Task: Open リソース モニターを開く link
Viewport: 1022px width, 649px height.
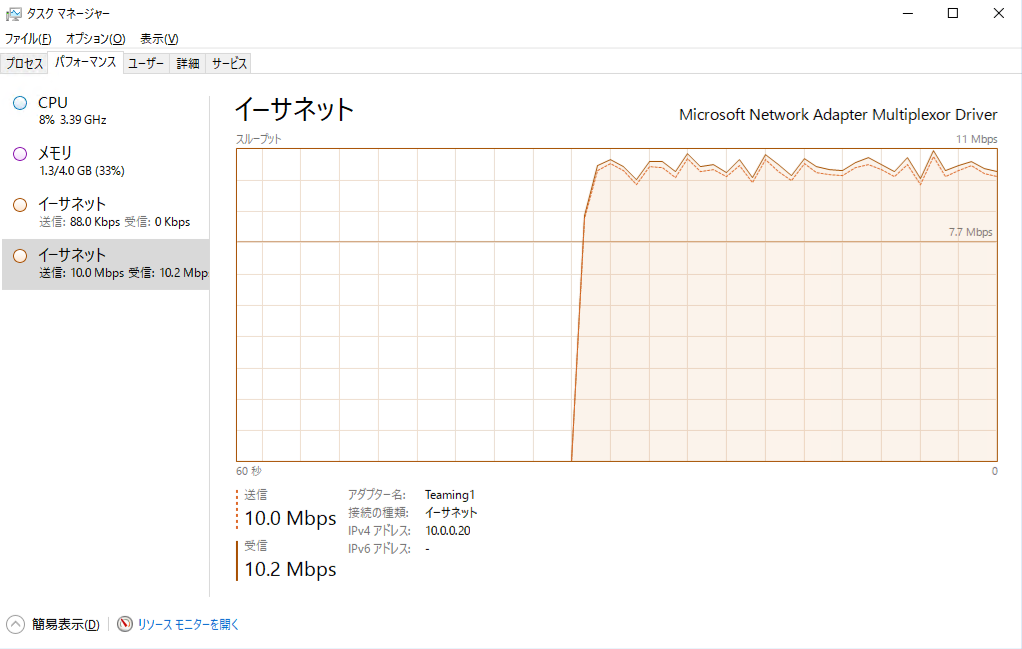Action: point(189,624)
